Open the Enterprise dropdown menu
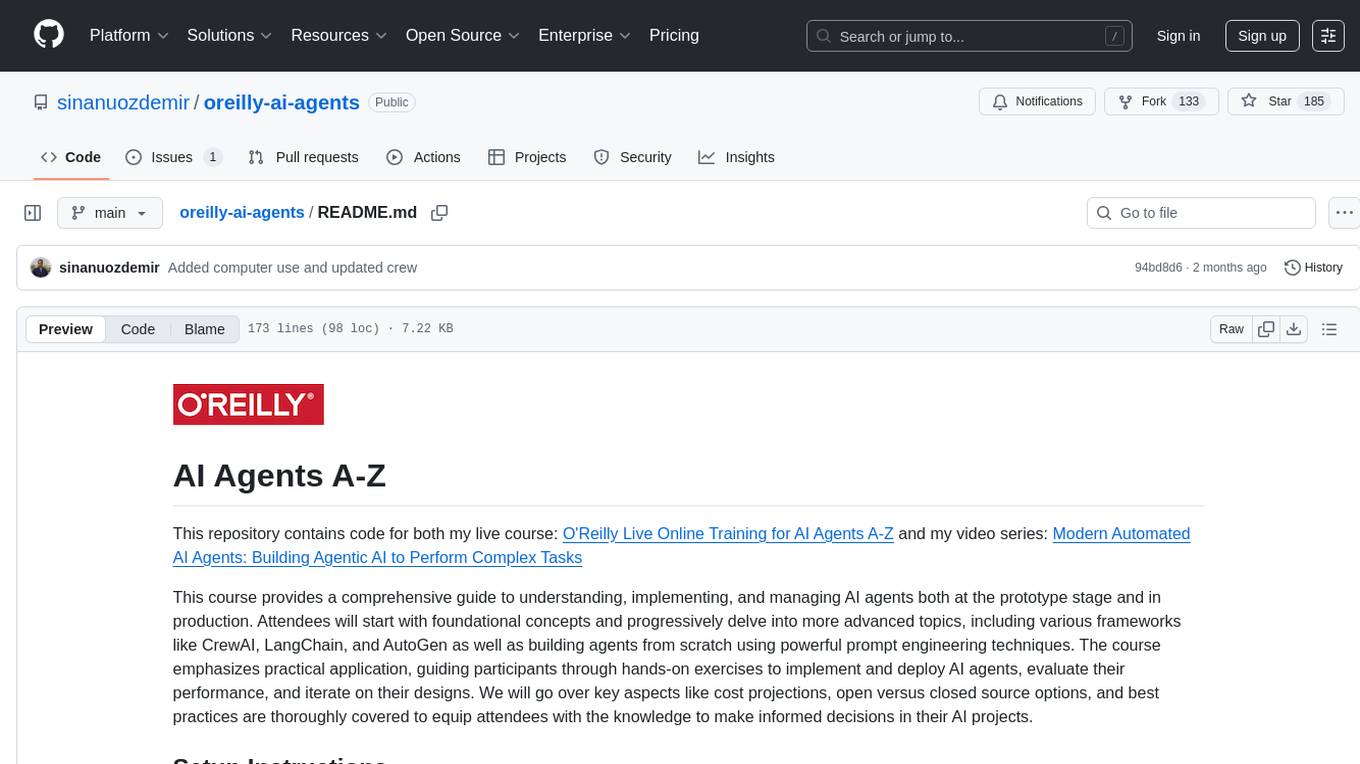The height and width of the screenshot is (764, 1360). pos(585,35)
